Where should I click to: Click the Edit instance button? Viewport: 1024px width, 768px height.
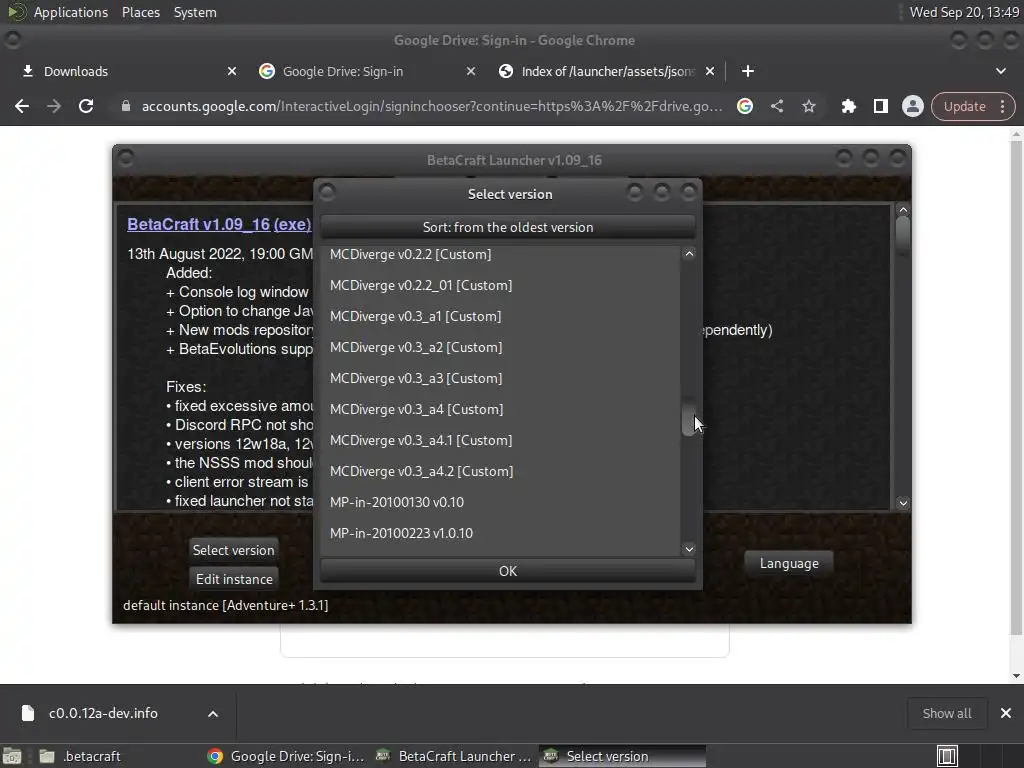tap(234, 579)
